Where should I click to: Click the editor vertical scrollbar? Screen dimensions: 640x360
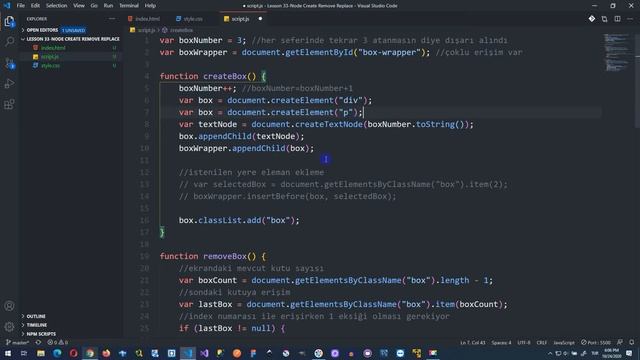[x=637, y=82]
